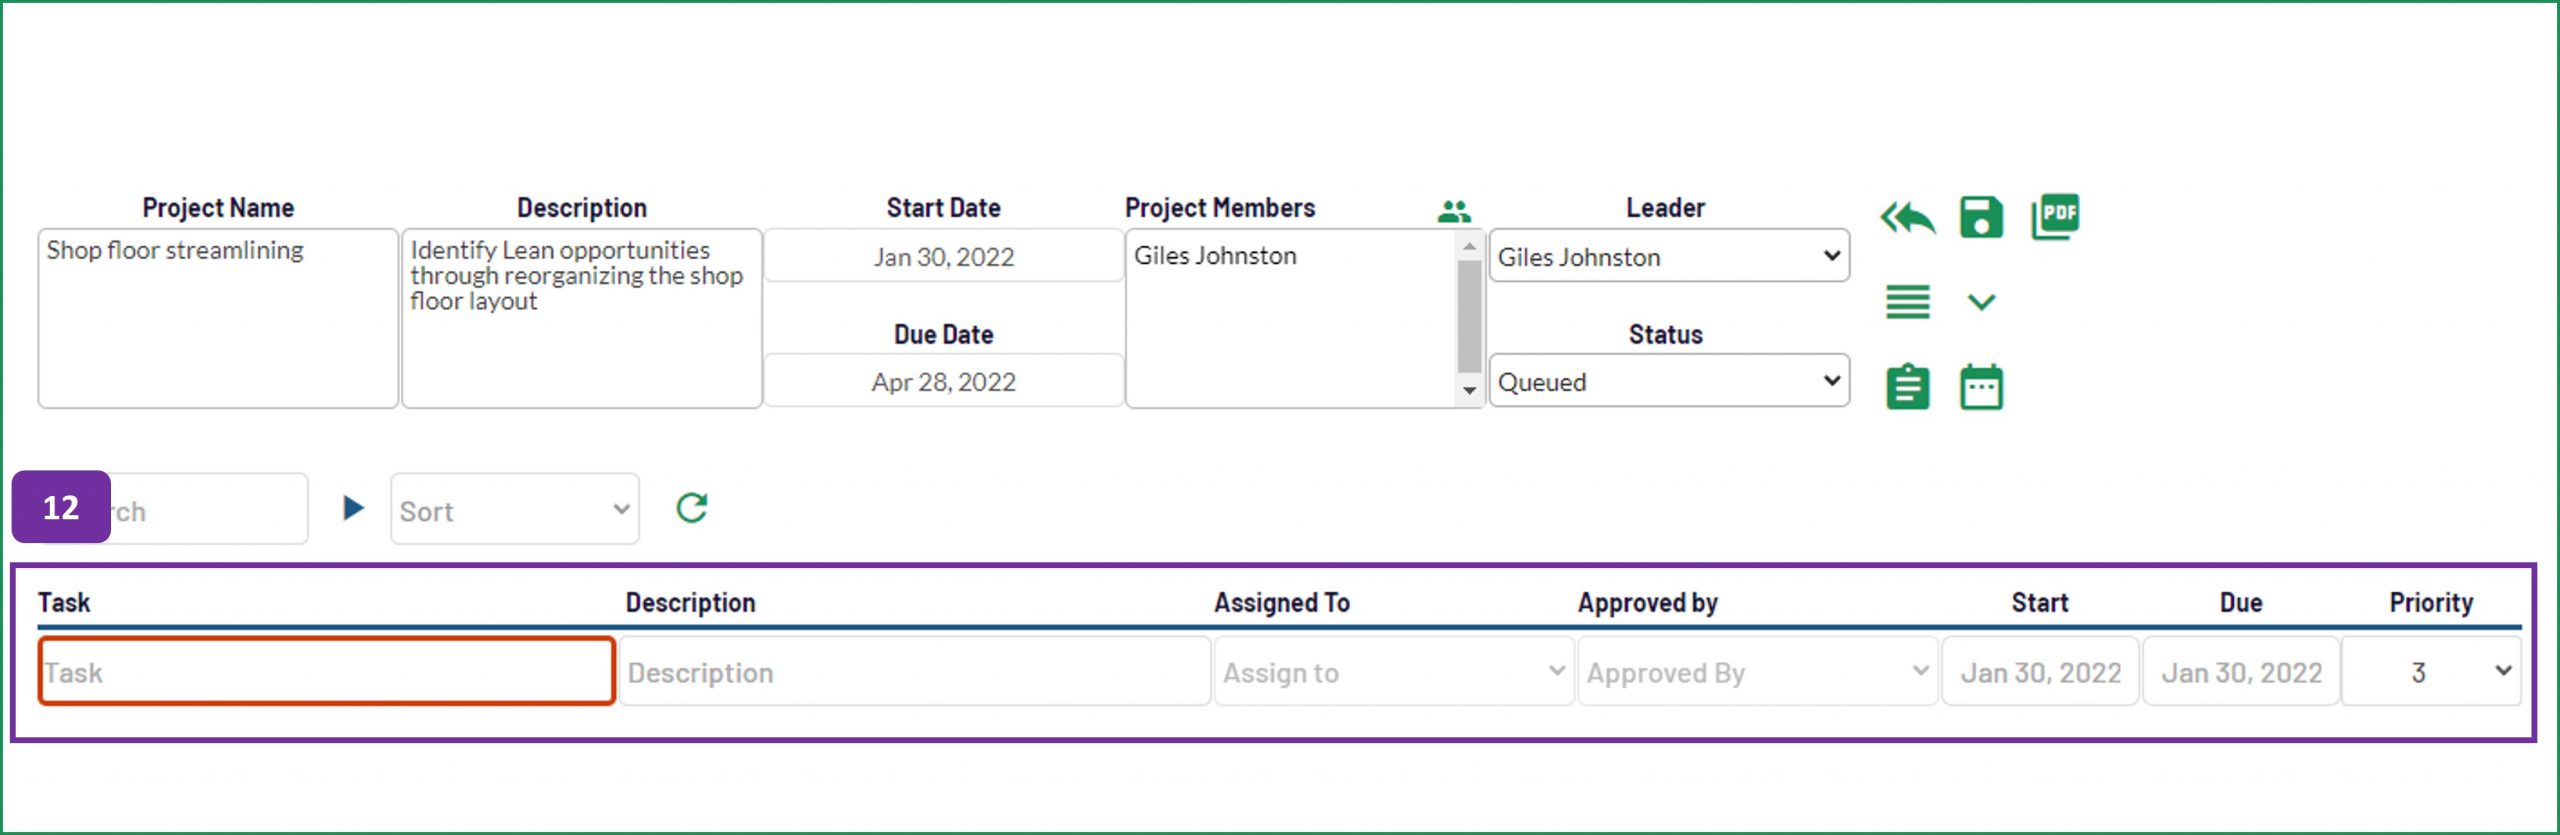Open the Approved By dropdown
This screenshot has width=2560, height=835.
[x=1758, y=672]
